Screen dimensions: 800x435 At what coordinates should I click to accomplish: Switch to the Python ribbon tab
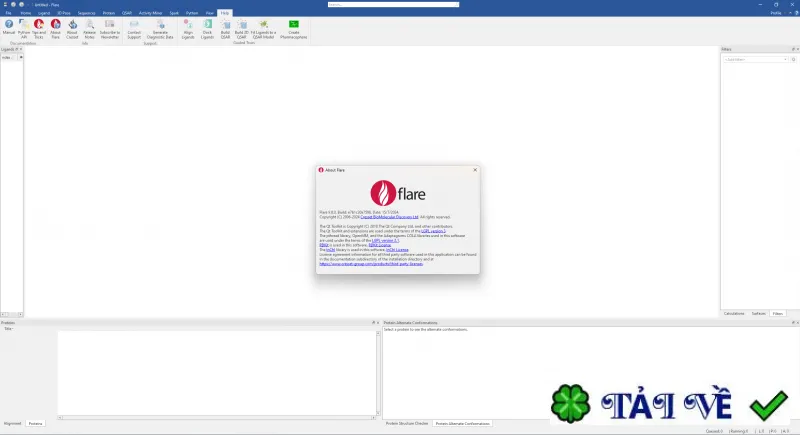coord(192,13)
